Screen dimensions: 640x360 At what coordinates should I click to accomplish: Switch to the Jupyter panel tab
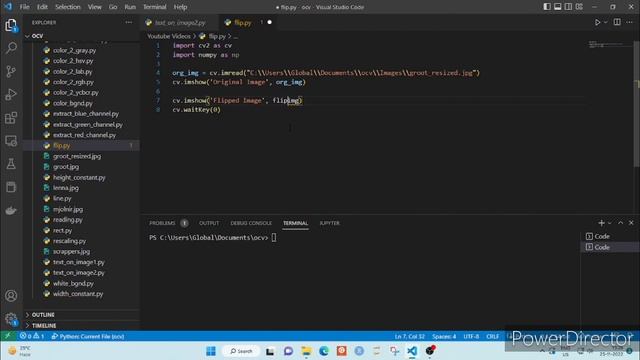coord(329,223)
